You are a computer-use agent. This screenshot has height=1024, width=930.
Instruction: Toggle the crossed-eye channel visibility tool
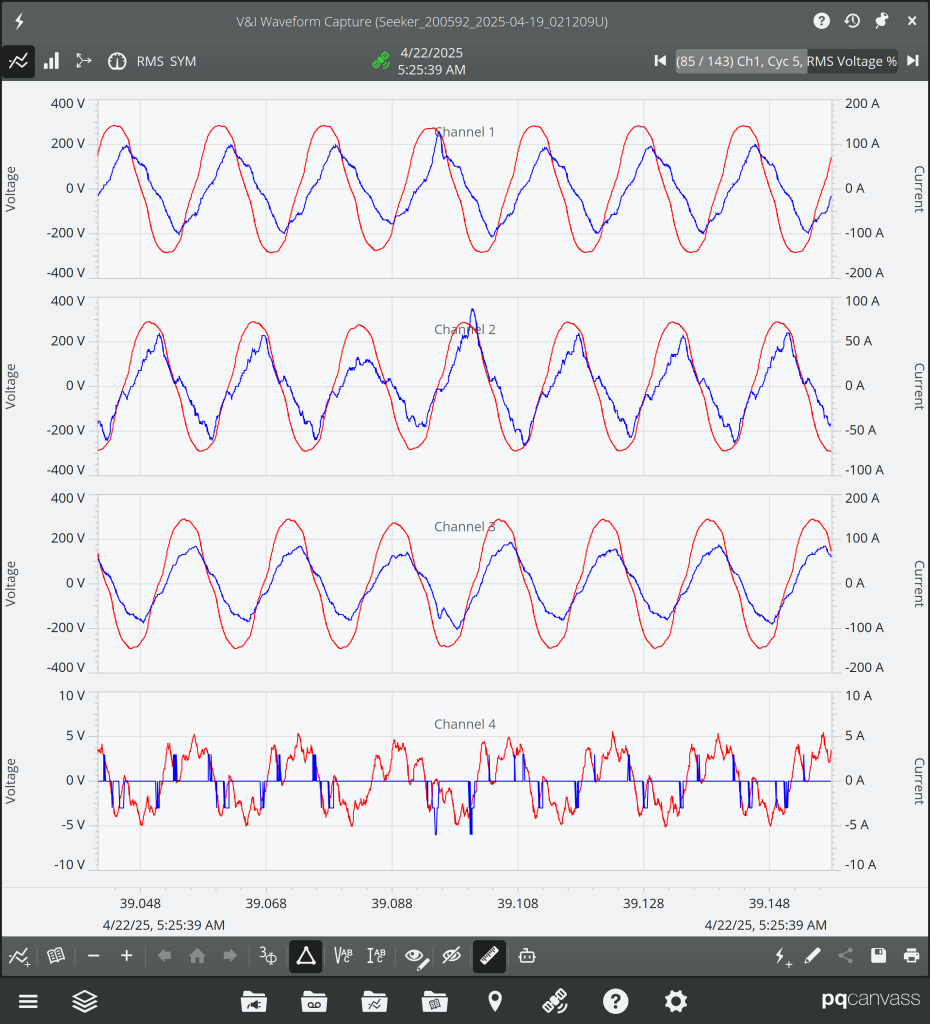point(451,956)
